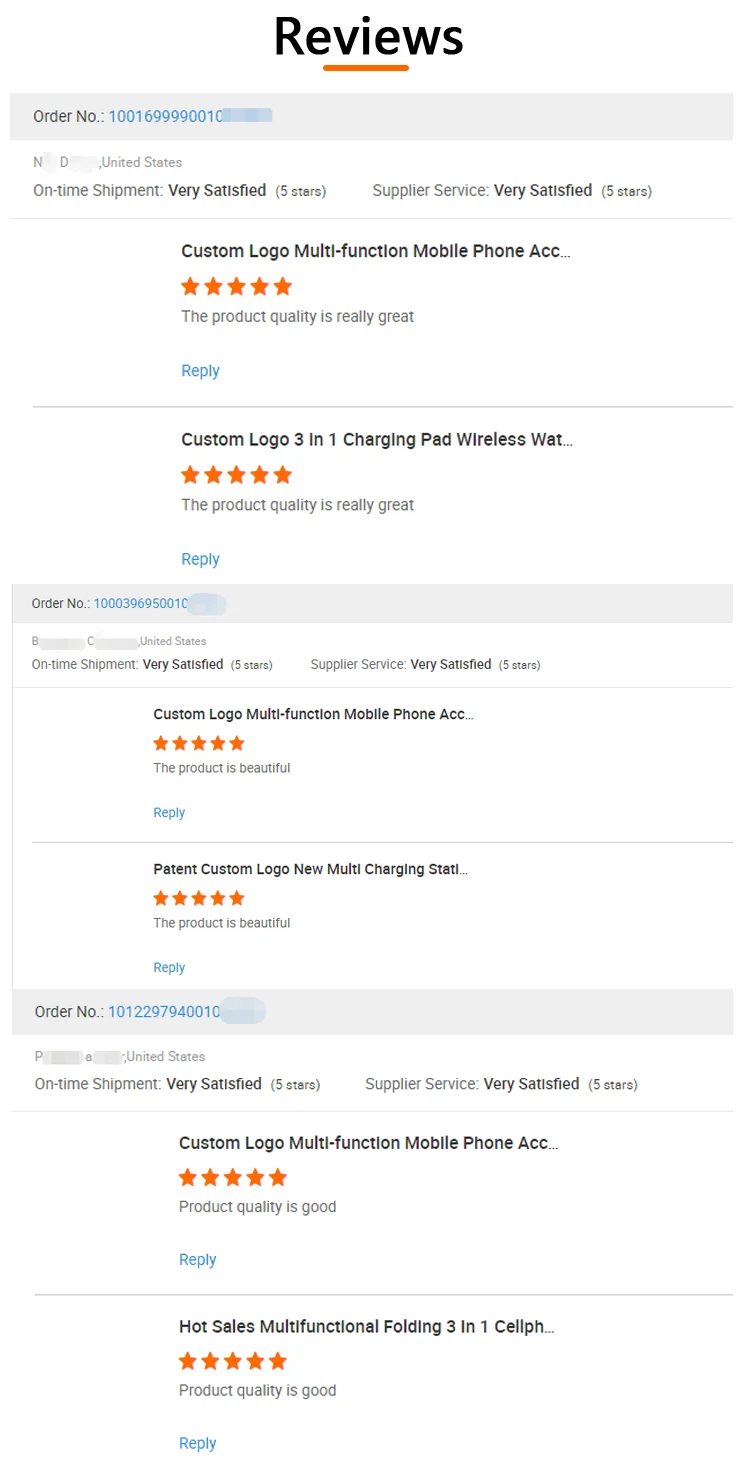Open the Hot Sales Multifunctional Folding 3 In 1 title

pyautogui.click(x=366, y=1326)
